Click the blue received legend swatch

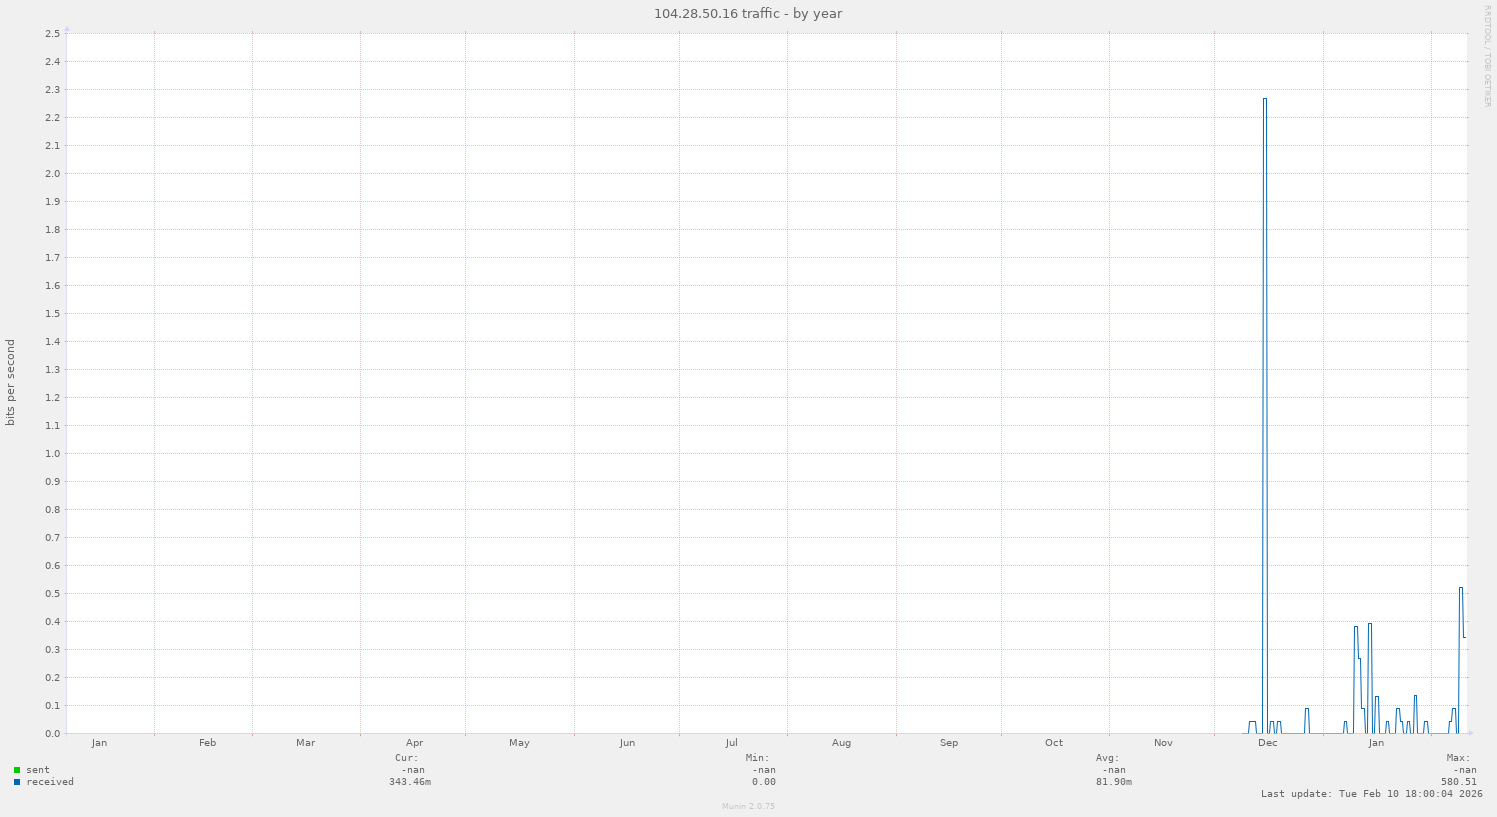17,782
